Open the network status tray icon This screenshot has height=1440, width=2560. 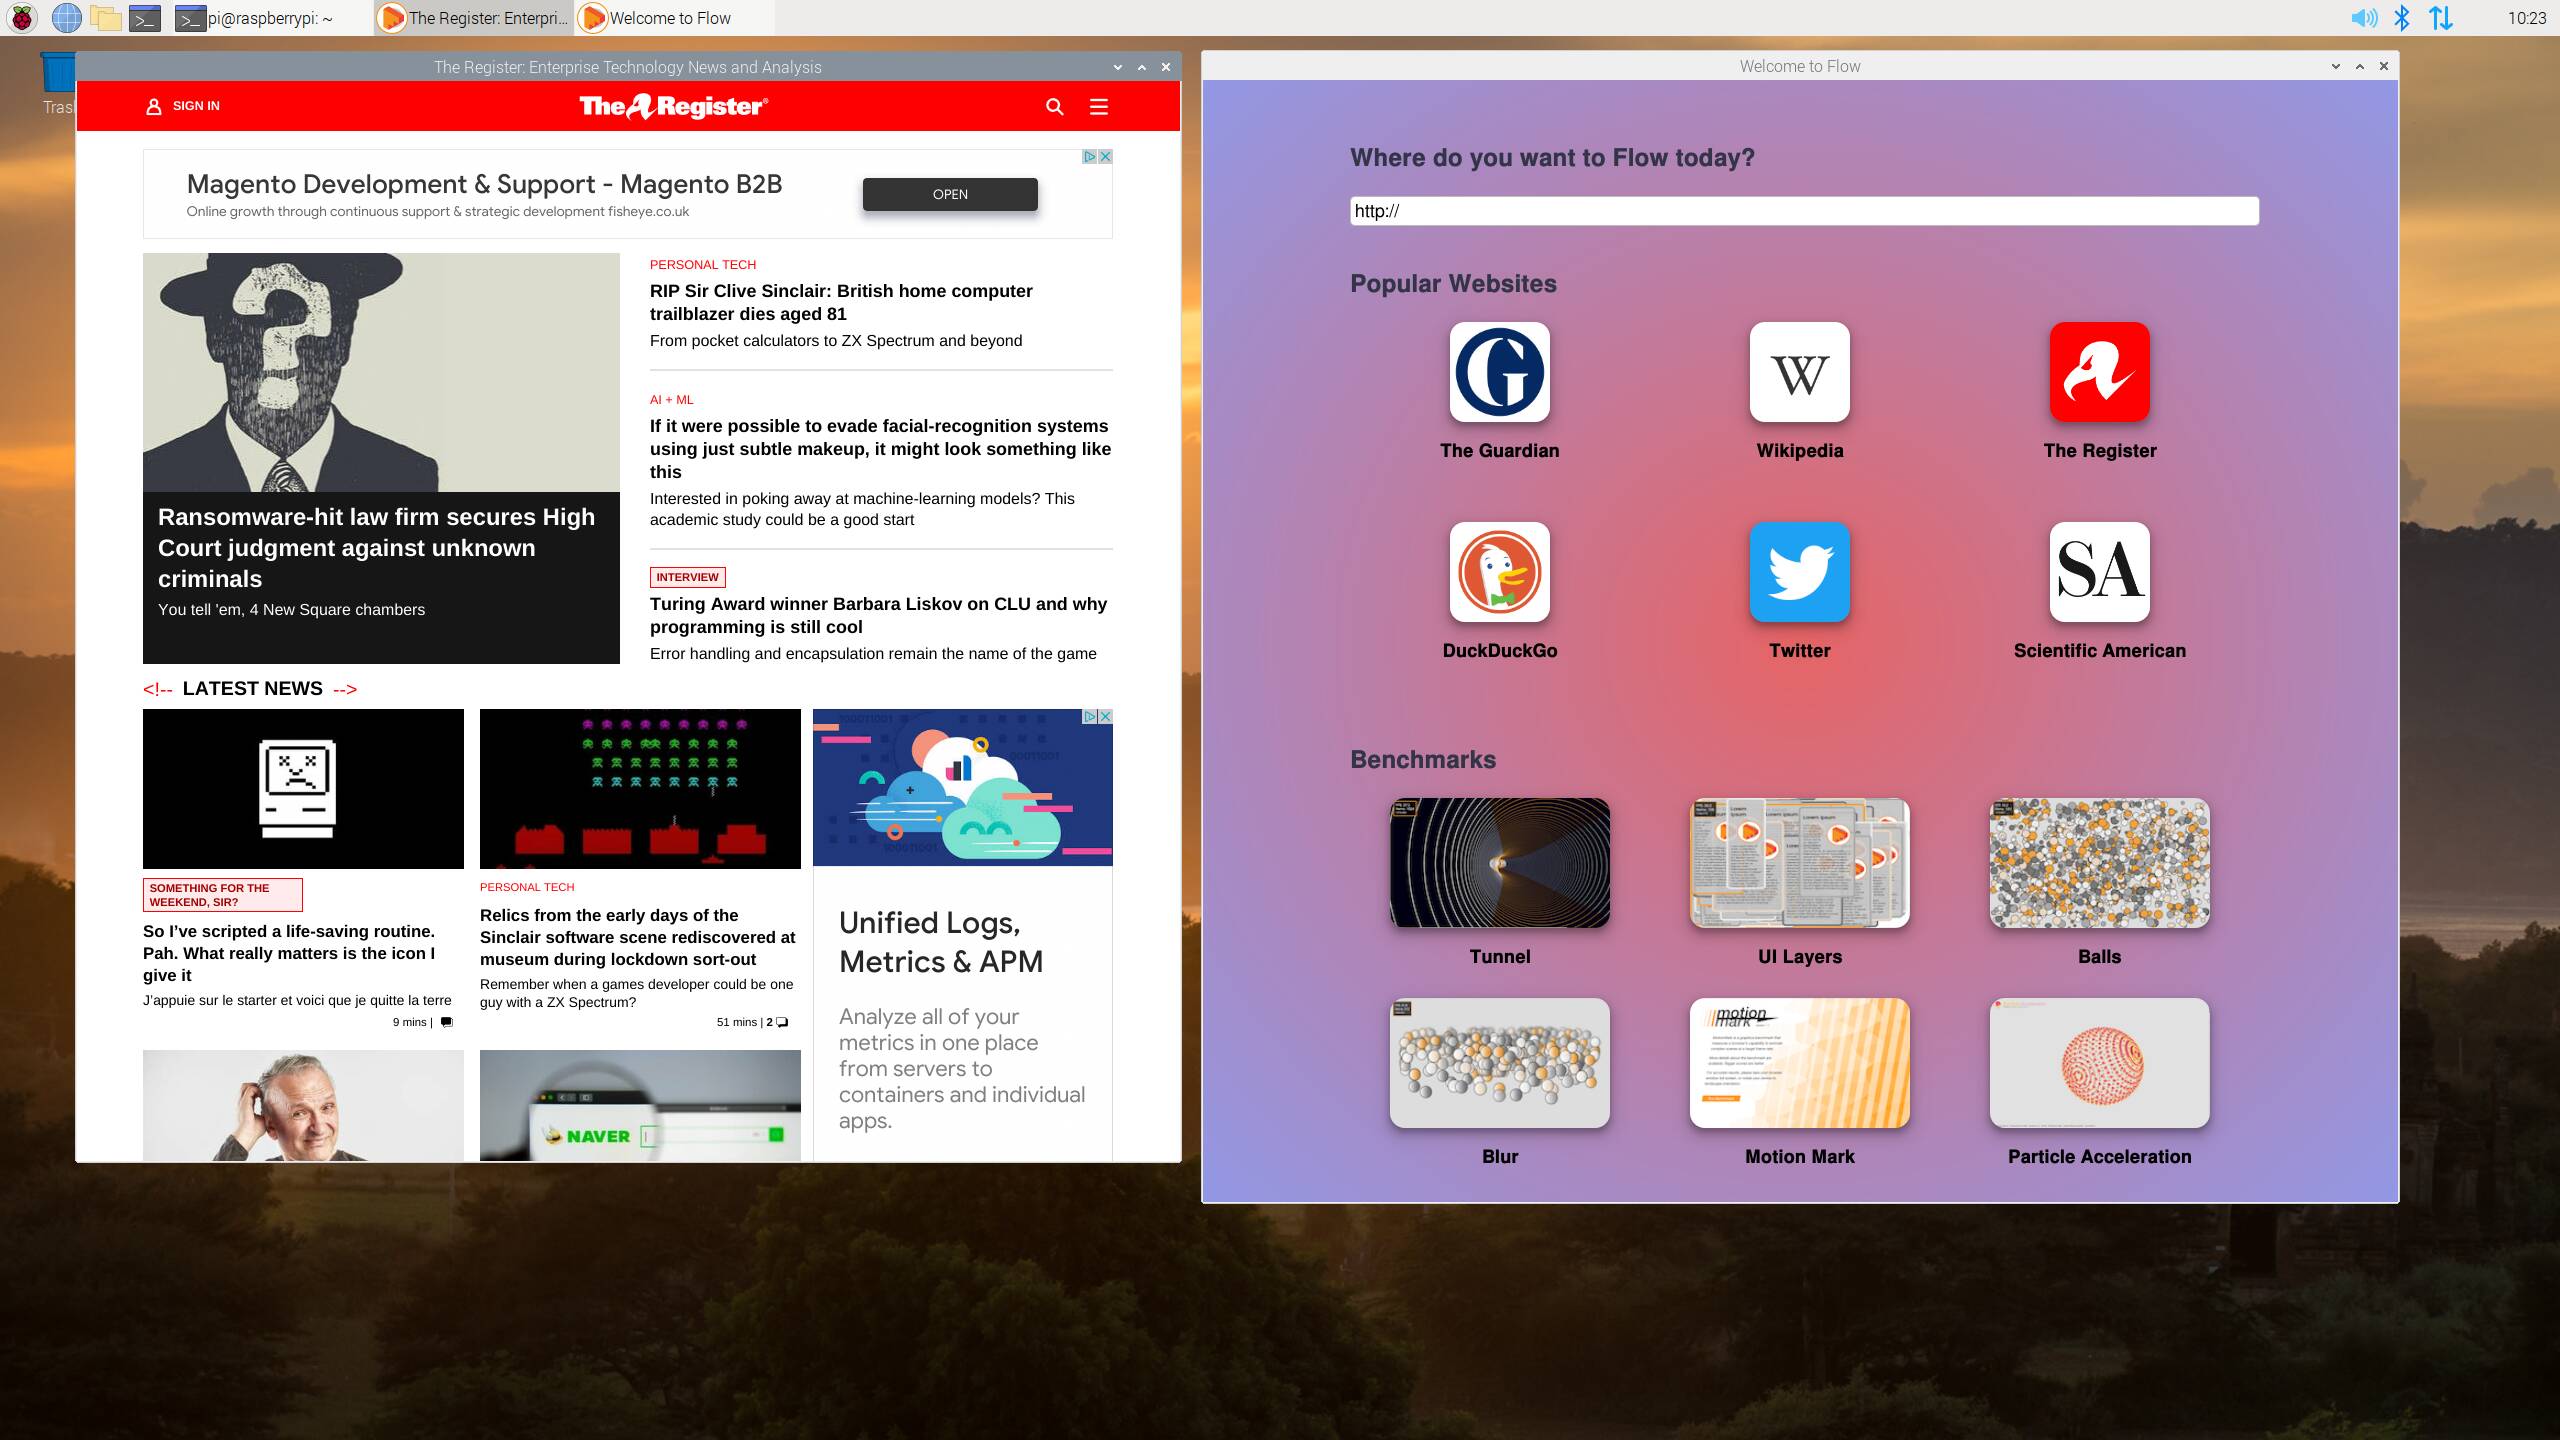[2441, 17]
